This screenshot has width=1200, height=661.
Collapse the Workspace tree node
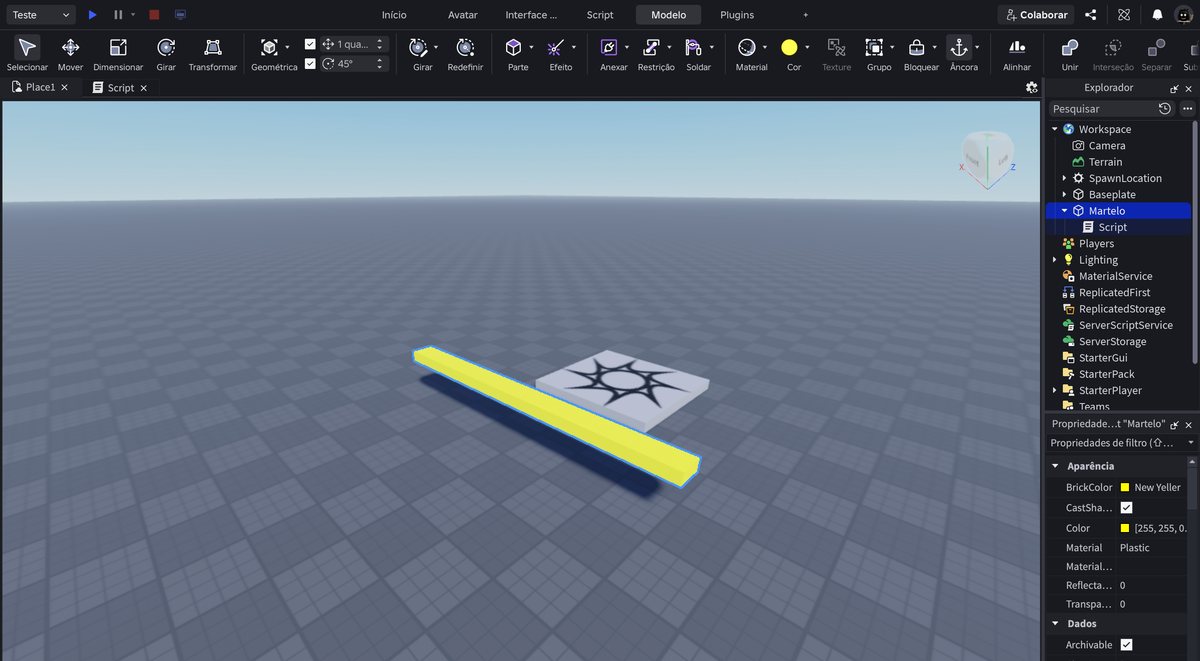(1054, 129)
